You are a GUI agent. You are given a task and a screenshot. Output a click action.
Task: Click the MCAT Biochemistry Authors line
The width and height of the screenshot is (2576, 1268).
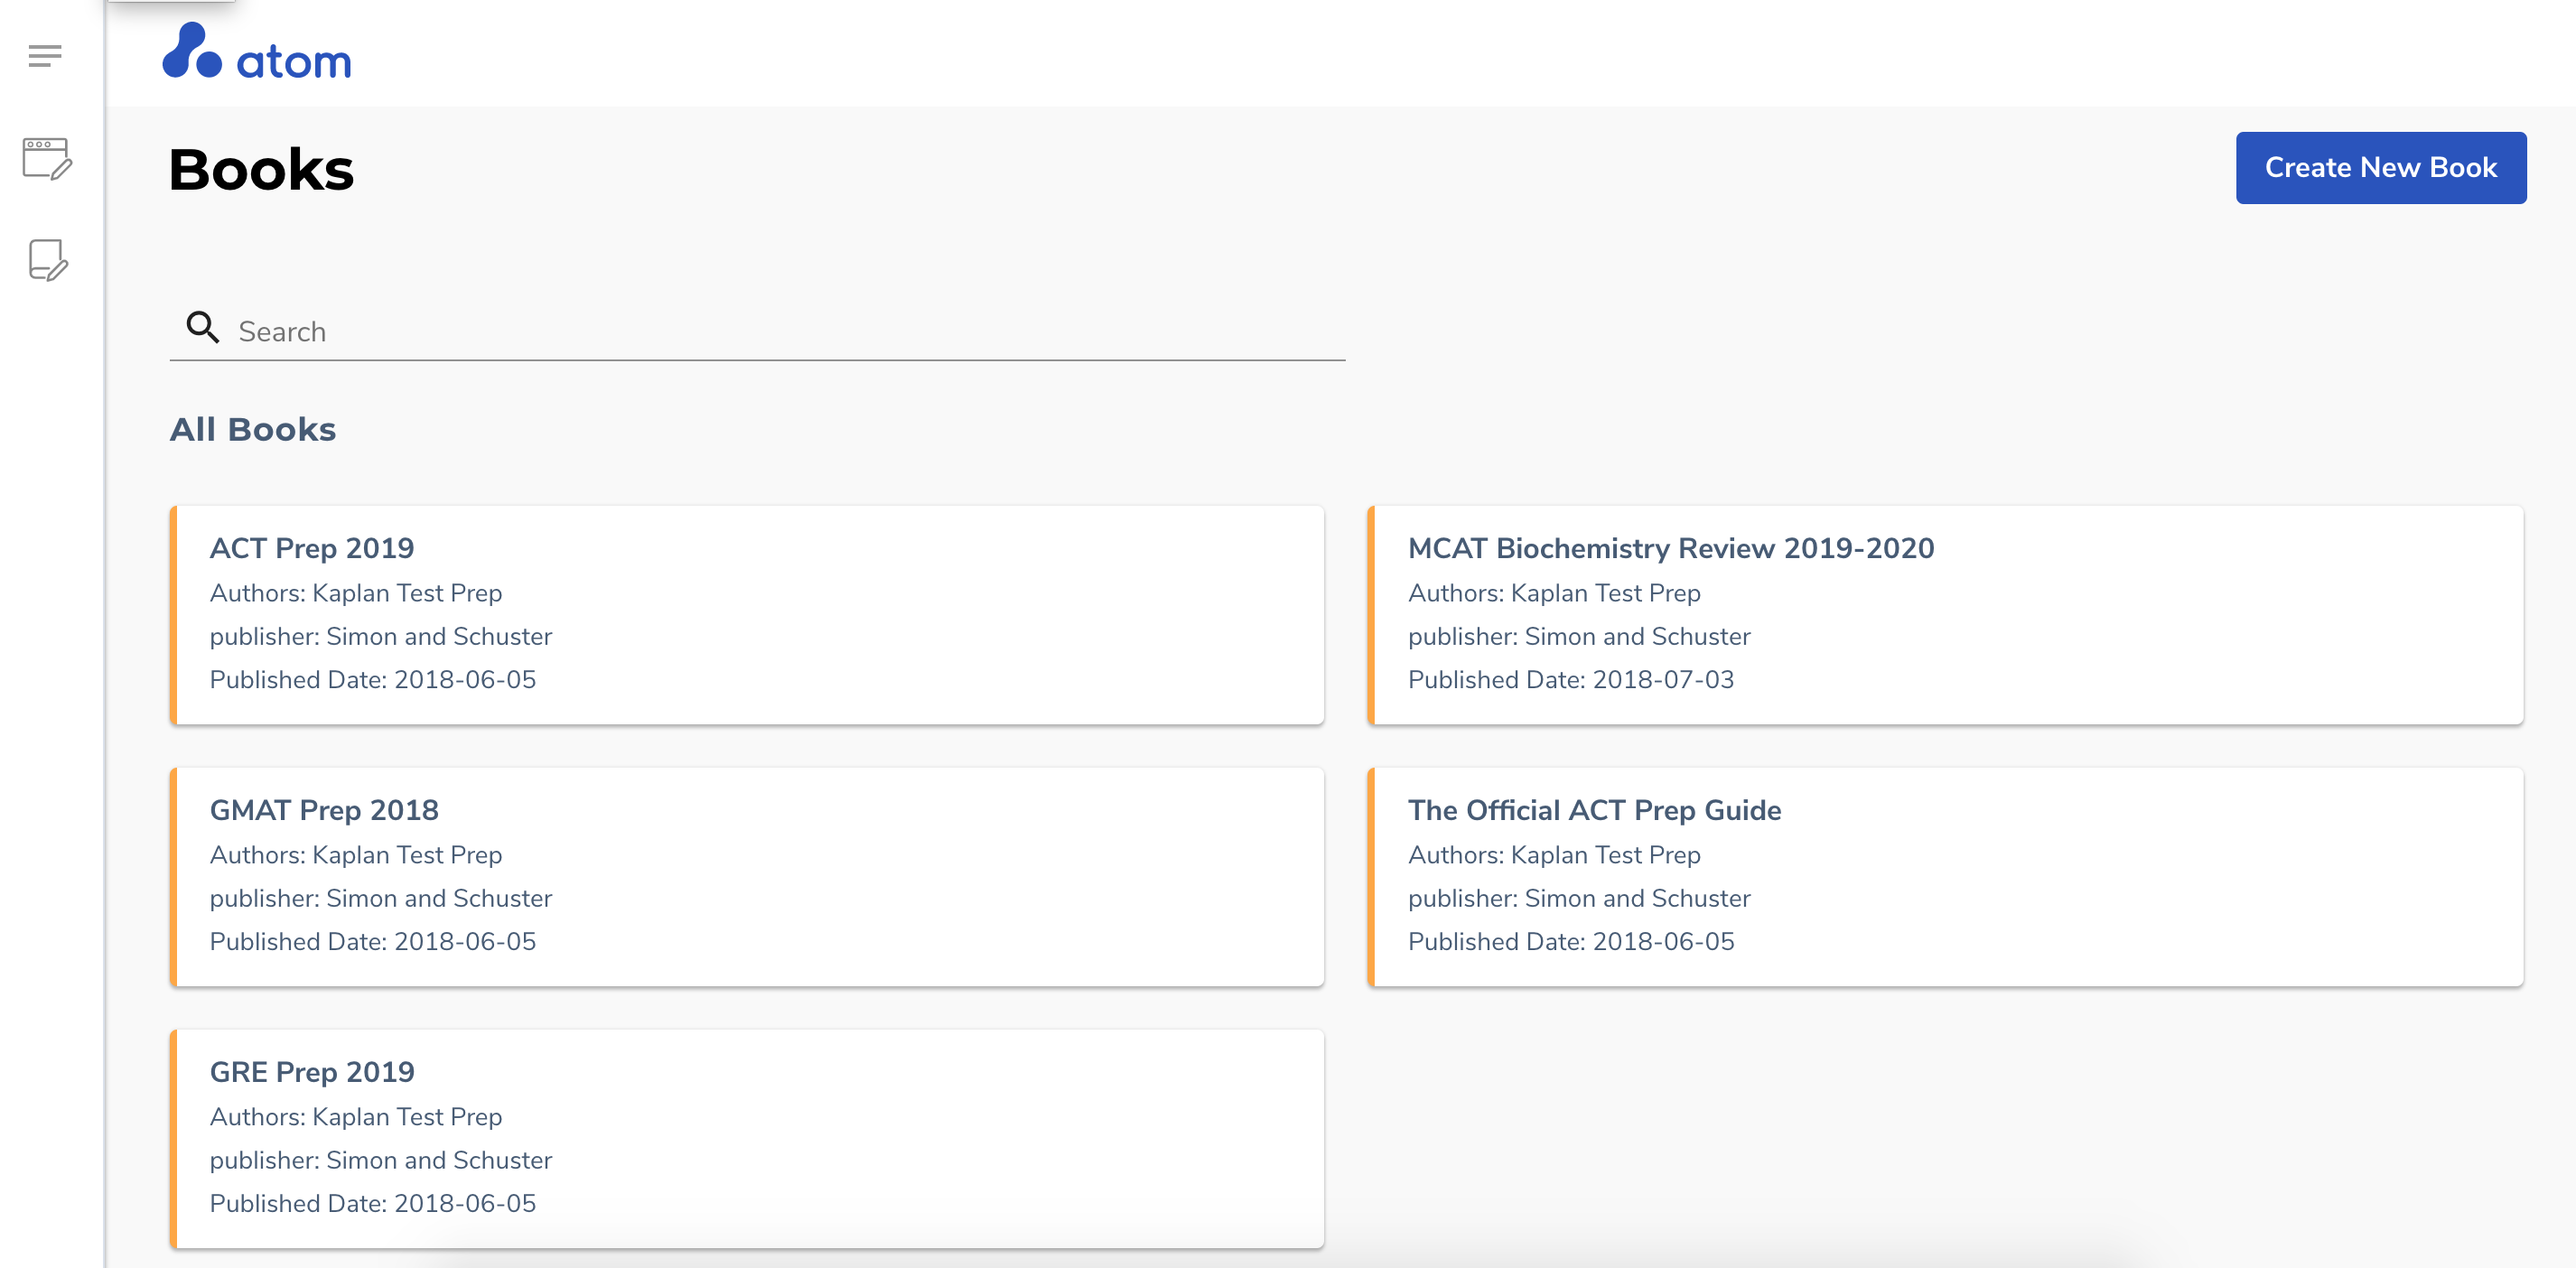[x=1554, y=593]
